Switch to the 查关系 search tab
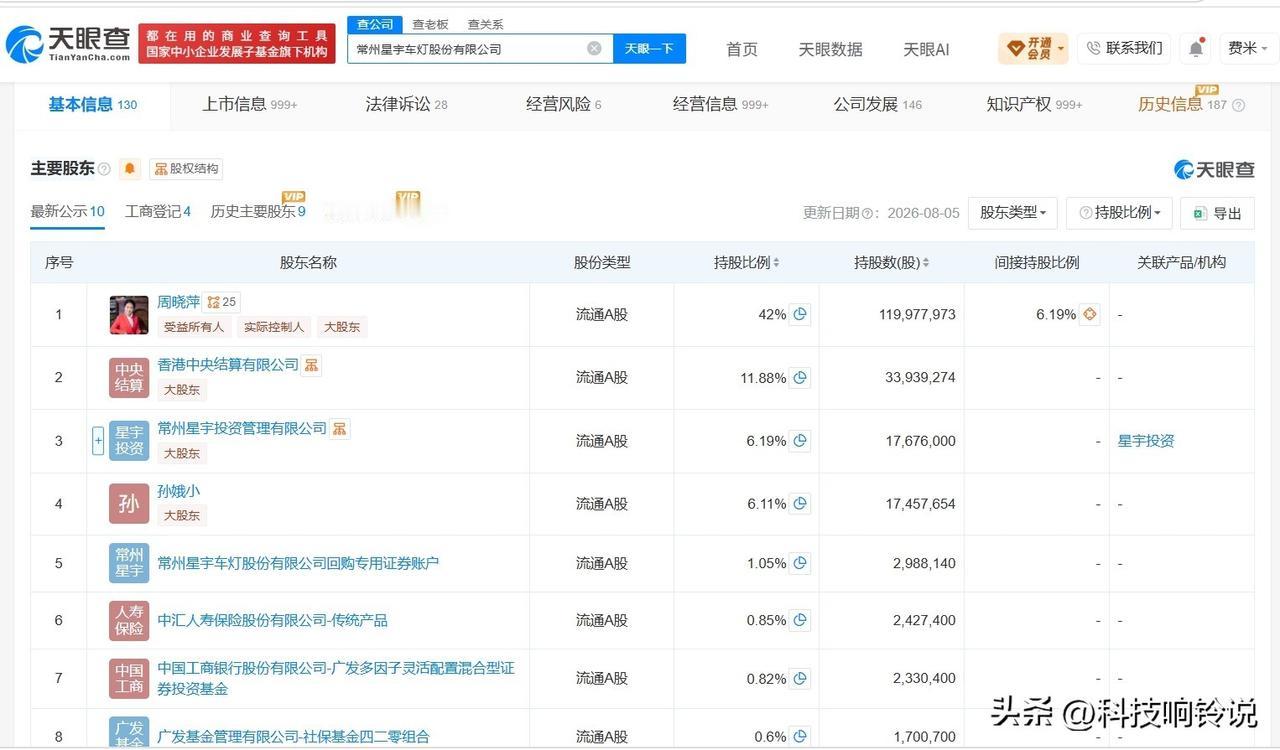1280x750 pixels. coord(485,24)
